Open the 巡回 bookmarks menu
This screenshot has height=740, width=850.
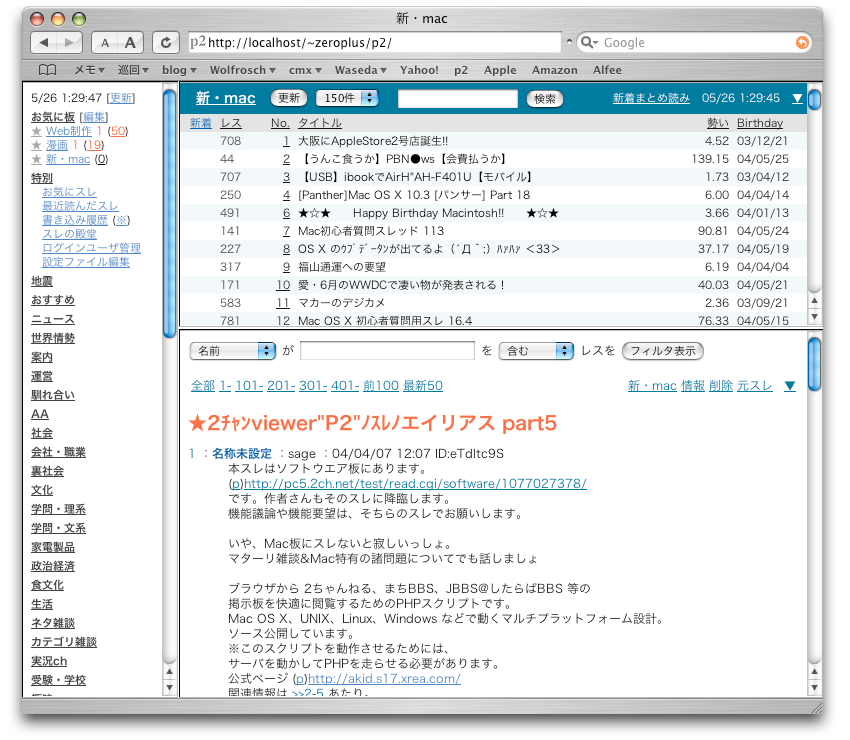(x=133, y=70)
